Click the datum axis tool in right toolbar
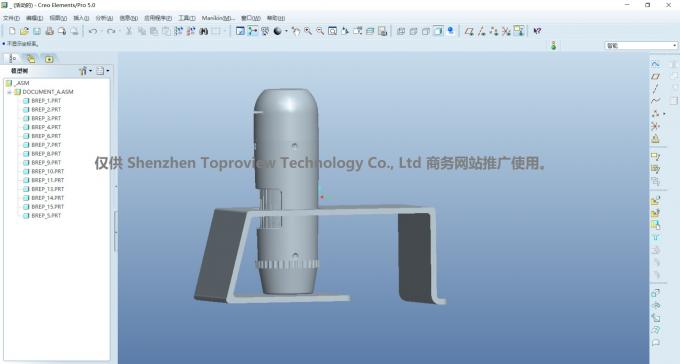680x364 pixels. [655, 89]
